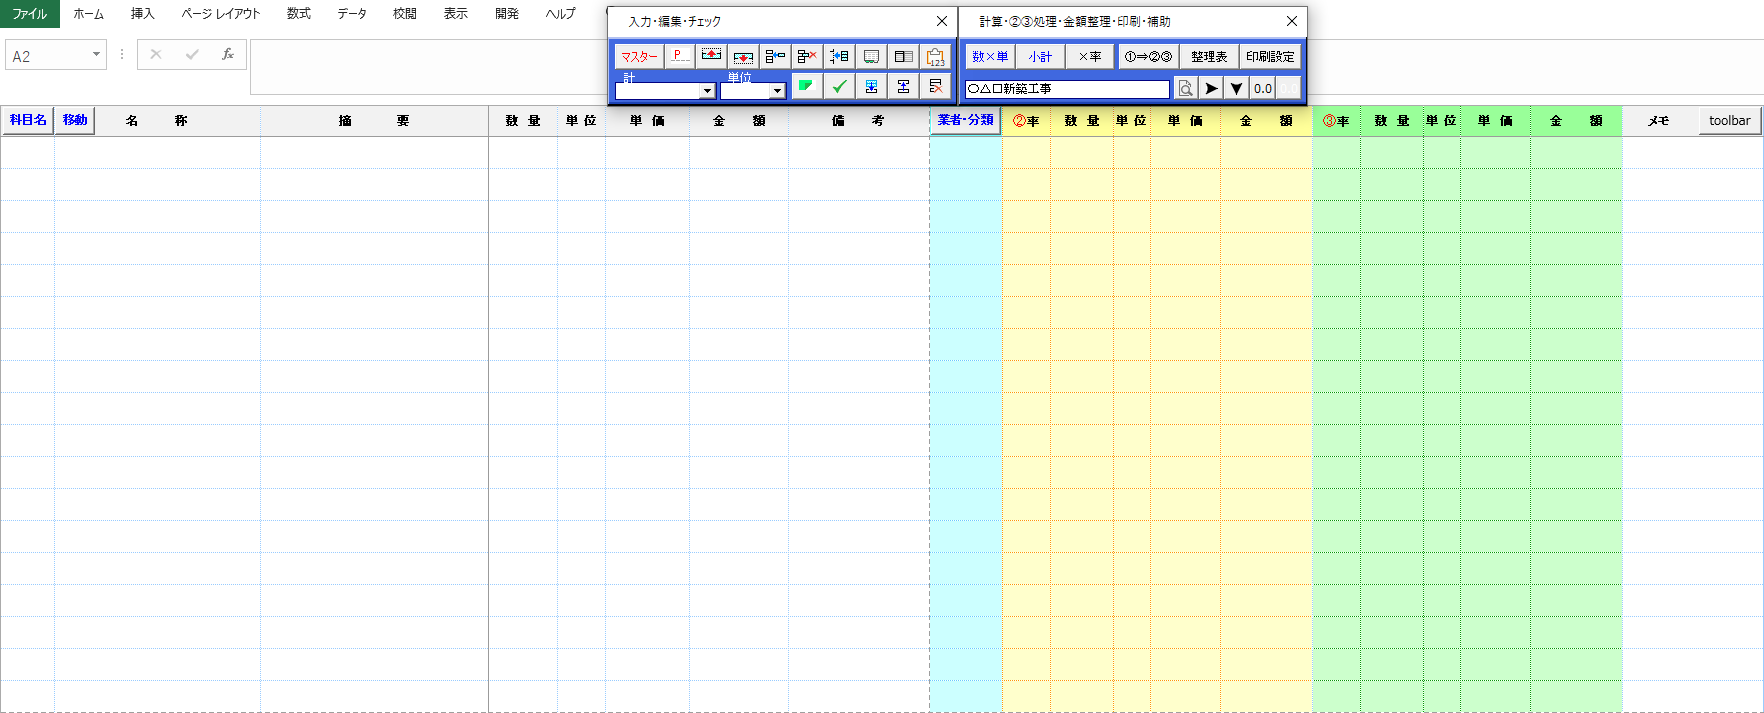Click the insert row above icon
Viewport: 1764px width, 713px height.
pyautogui.click(x=711, y=56)
